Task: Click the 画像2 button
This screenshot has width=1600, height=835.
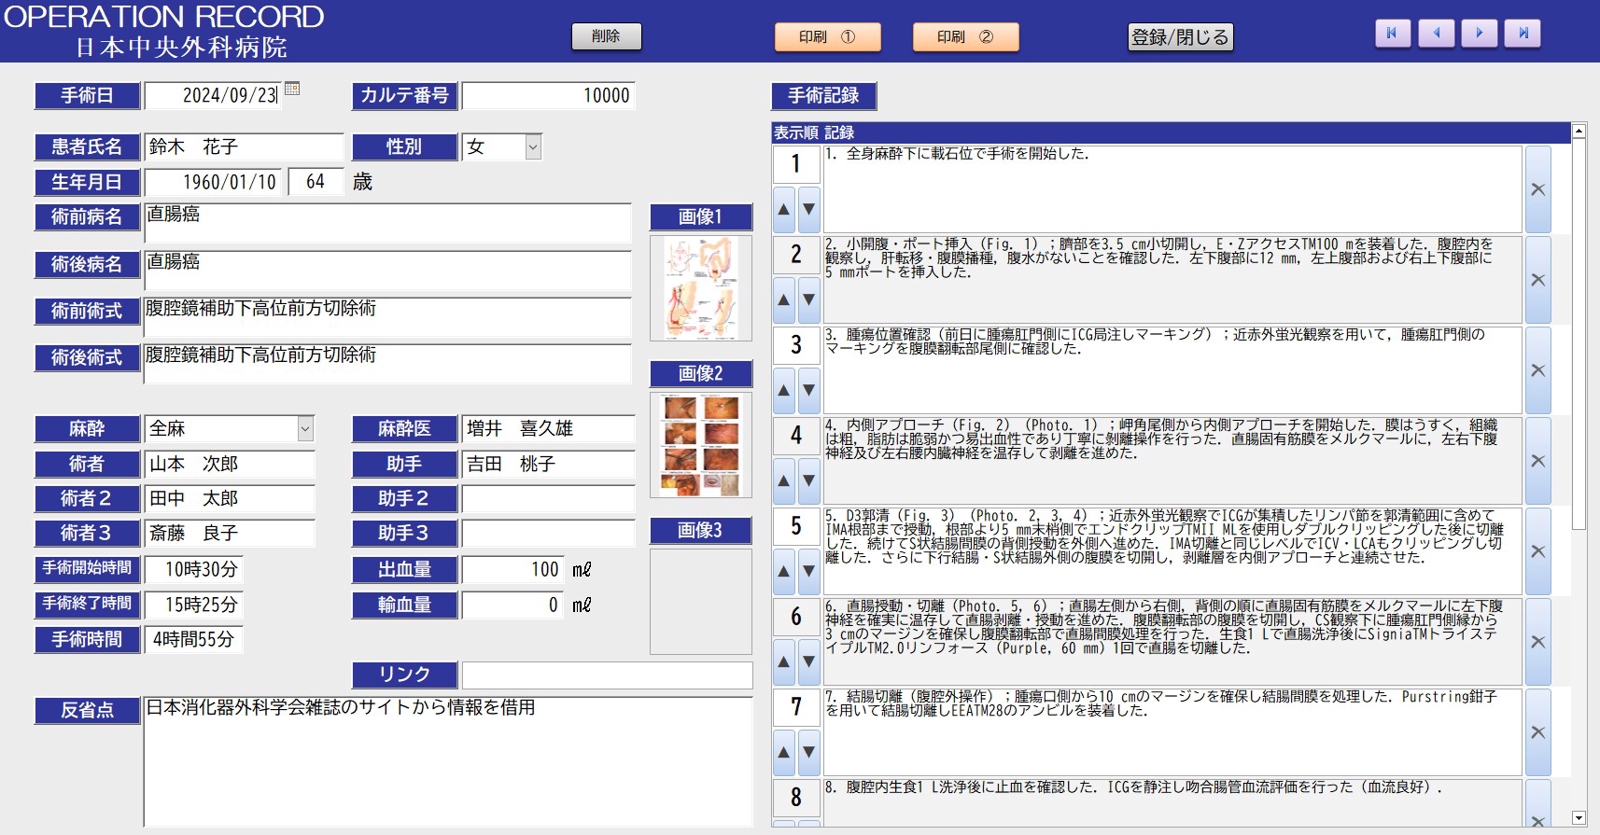Action: (700, 374)
